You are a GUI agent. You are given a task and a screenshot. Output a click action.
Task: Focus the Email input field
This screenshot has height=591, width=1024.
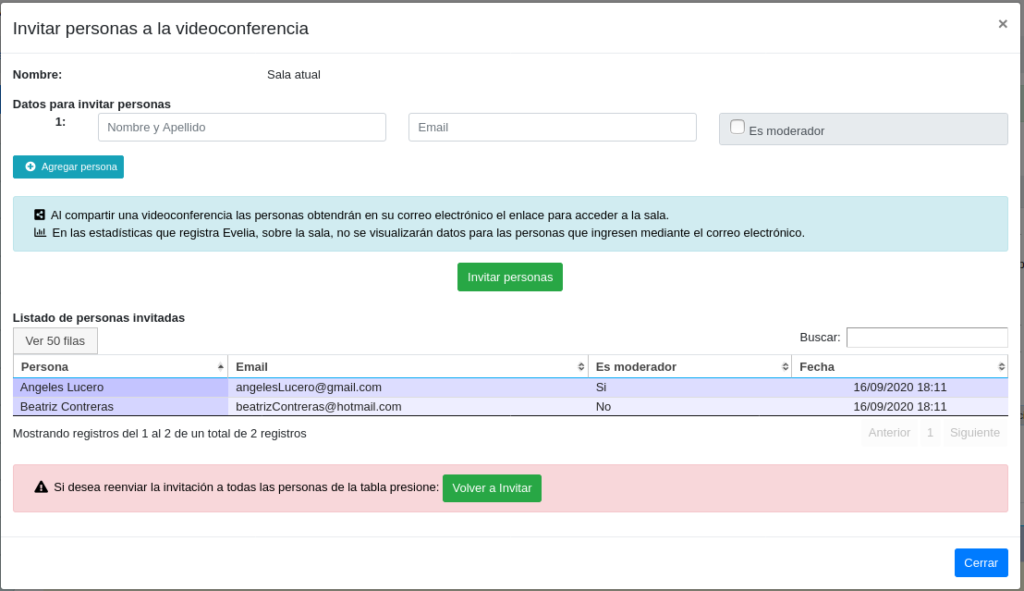coord(552,127)
